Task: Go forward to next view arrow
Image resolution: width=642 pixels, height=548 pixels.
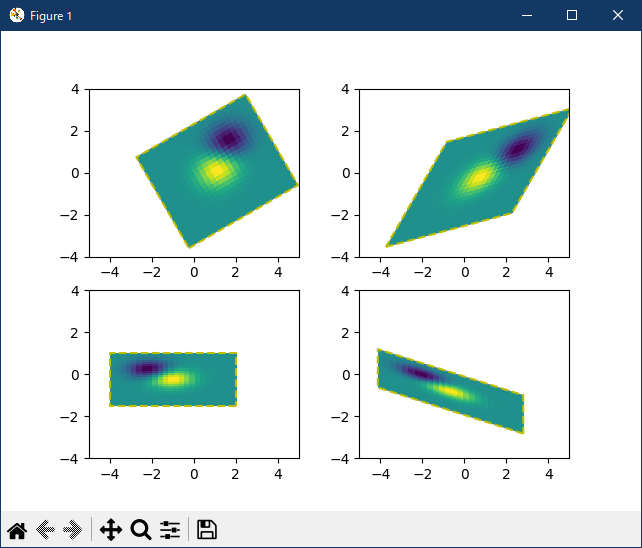Action: click(x=72, y=530)
